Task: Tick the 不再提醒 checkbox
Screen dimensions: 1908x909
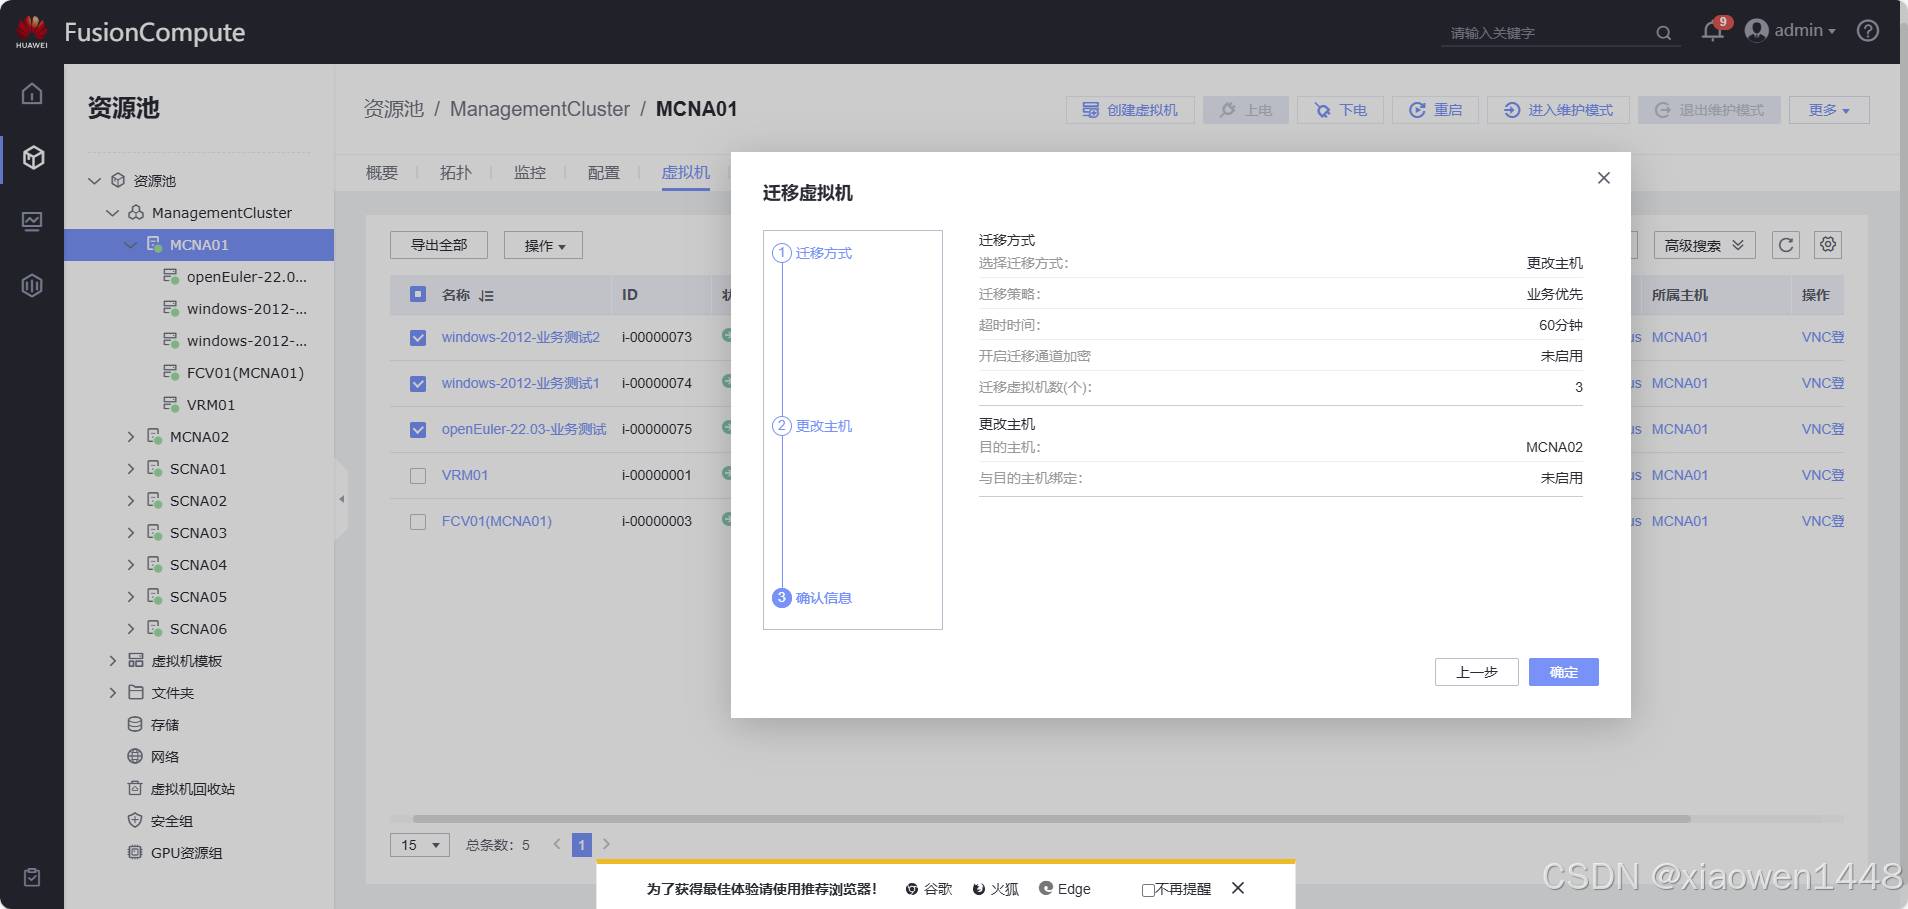Action: 1148,890
